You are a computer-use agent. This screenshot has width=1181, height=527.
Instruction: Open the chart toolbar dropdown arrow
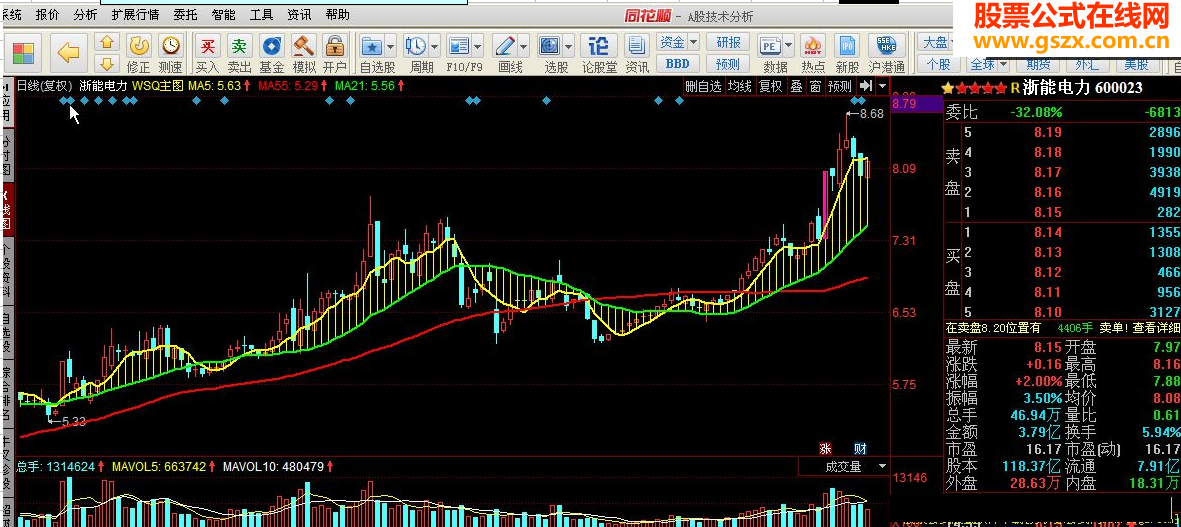882,86
